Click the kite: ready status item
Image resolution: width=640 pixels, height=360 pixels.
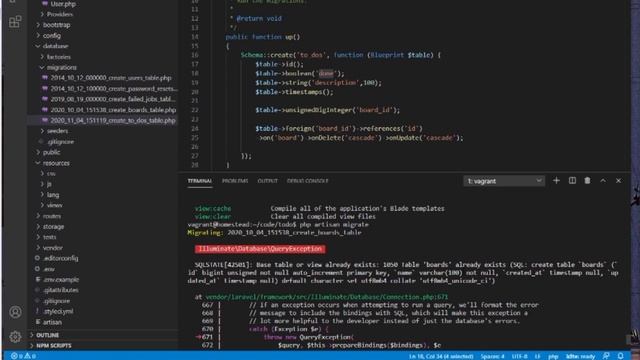(x=580, y=356)
